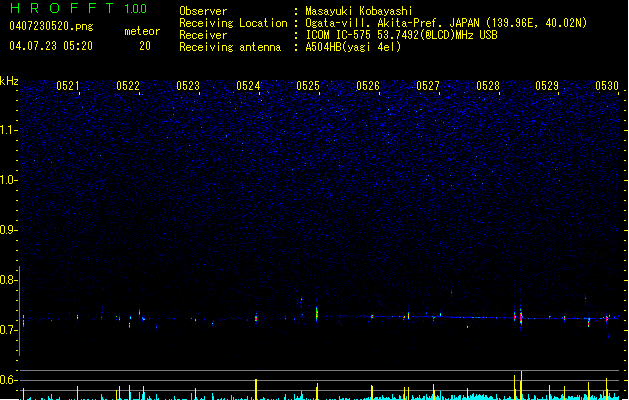Click the yellow intensity peak at 0524
Viewport: 629px width, 400px height.
click(x=256, y=389)
